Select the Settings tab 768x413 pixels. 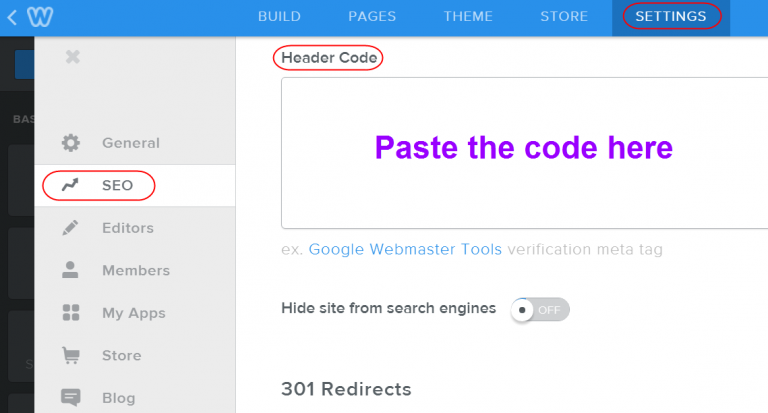pos(671,17)
